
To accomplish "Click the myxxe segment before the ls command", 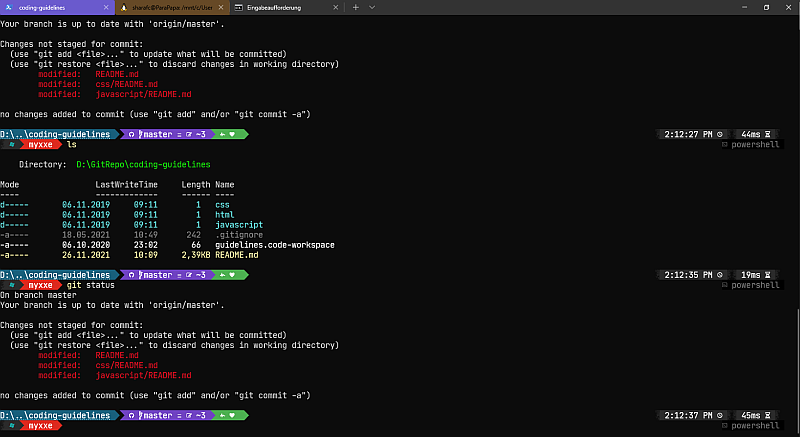I will pos(40,144).
